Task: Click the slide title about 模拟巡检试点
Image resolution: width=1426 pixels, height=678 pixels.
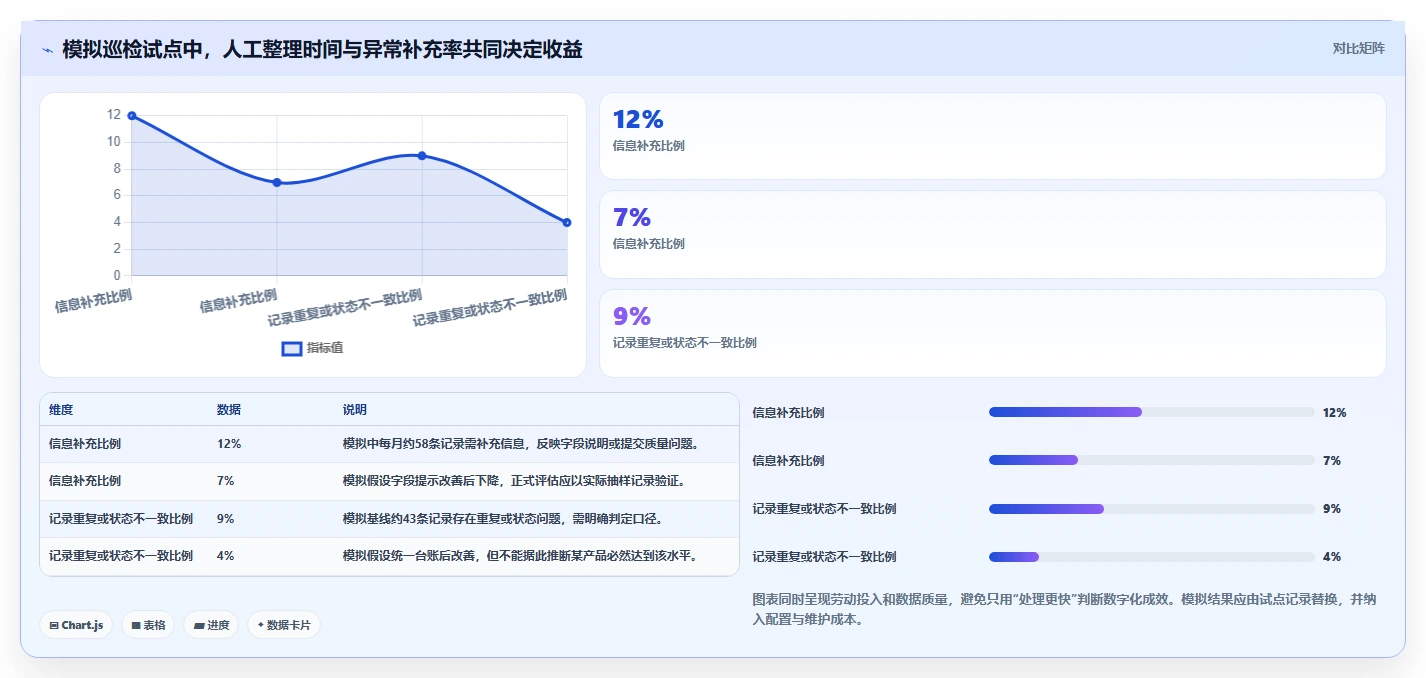Action: point(322,49)
